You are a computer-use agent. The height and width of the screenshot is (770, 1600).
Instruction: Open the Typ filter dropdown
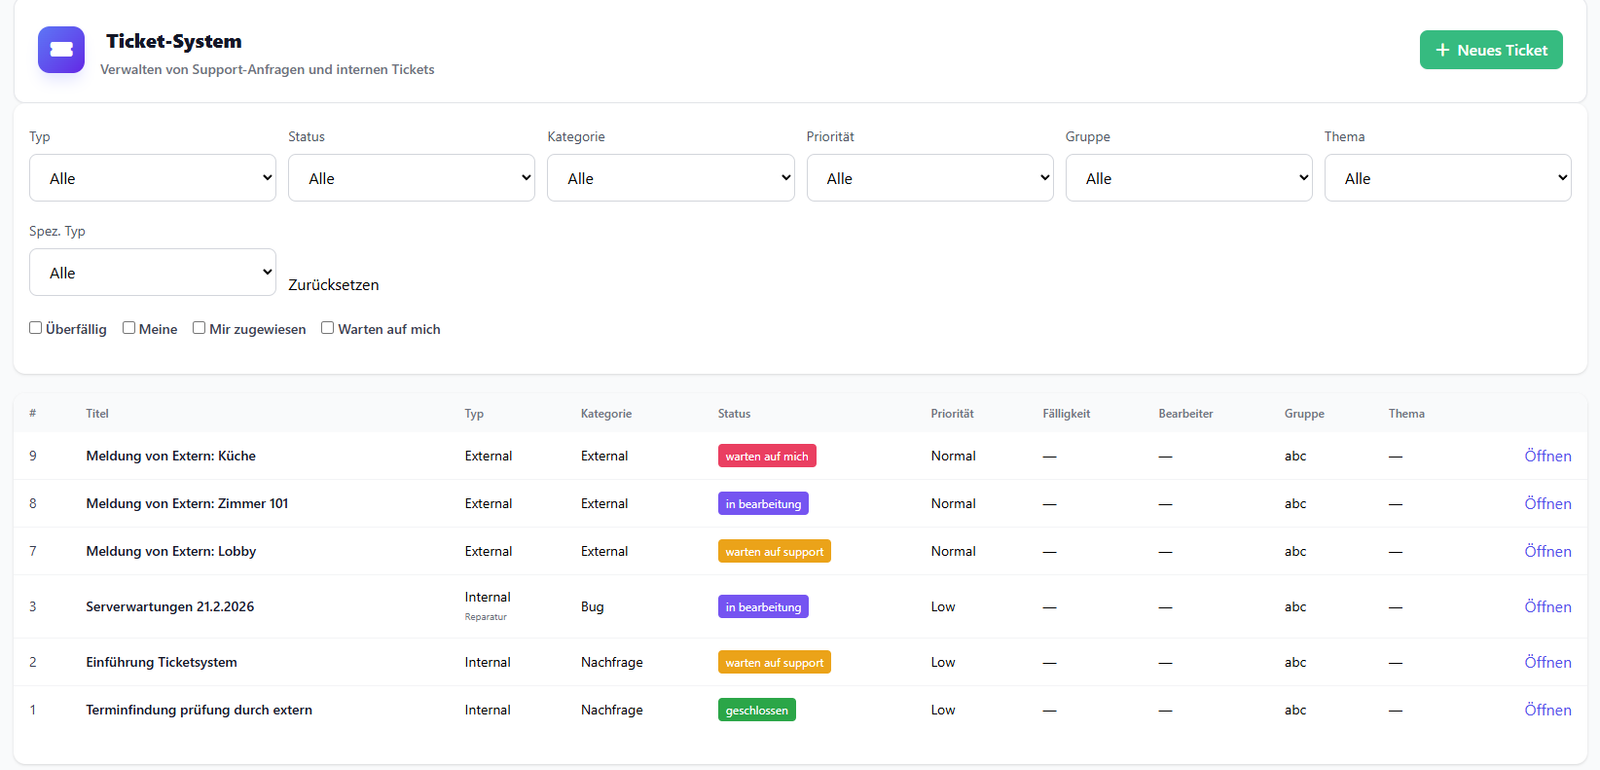[152, 178]
